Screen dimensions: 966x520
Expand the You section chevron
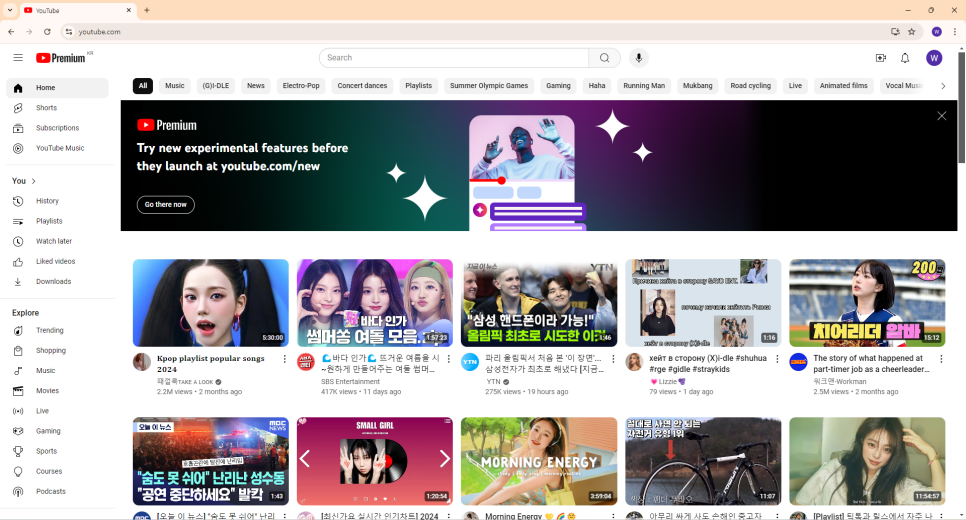point(34,181)
